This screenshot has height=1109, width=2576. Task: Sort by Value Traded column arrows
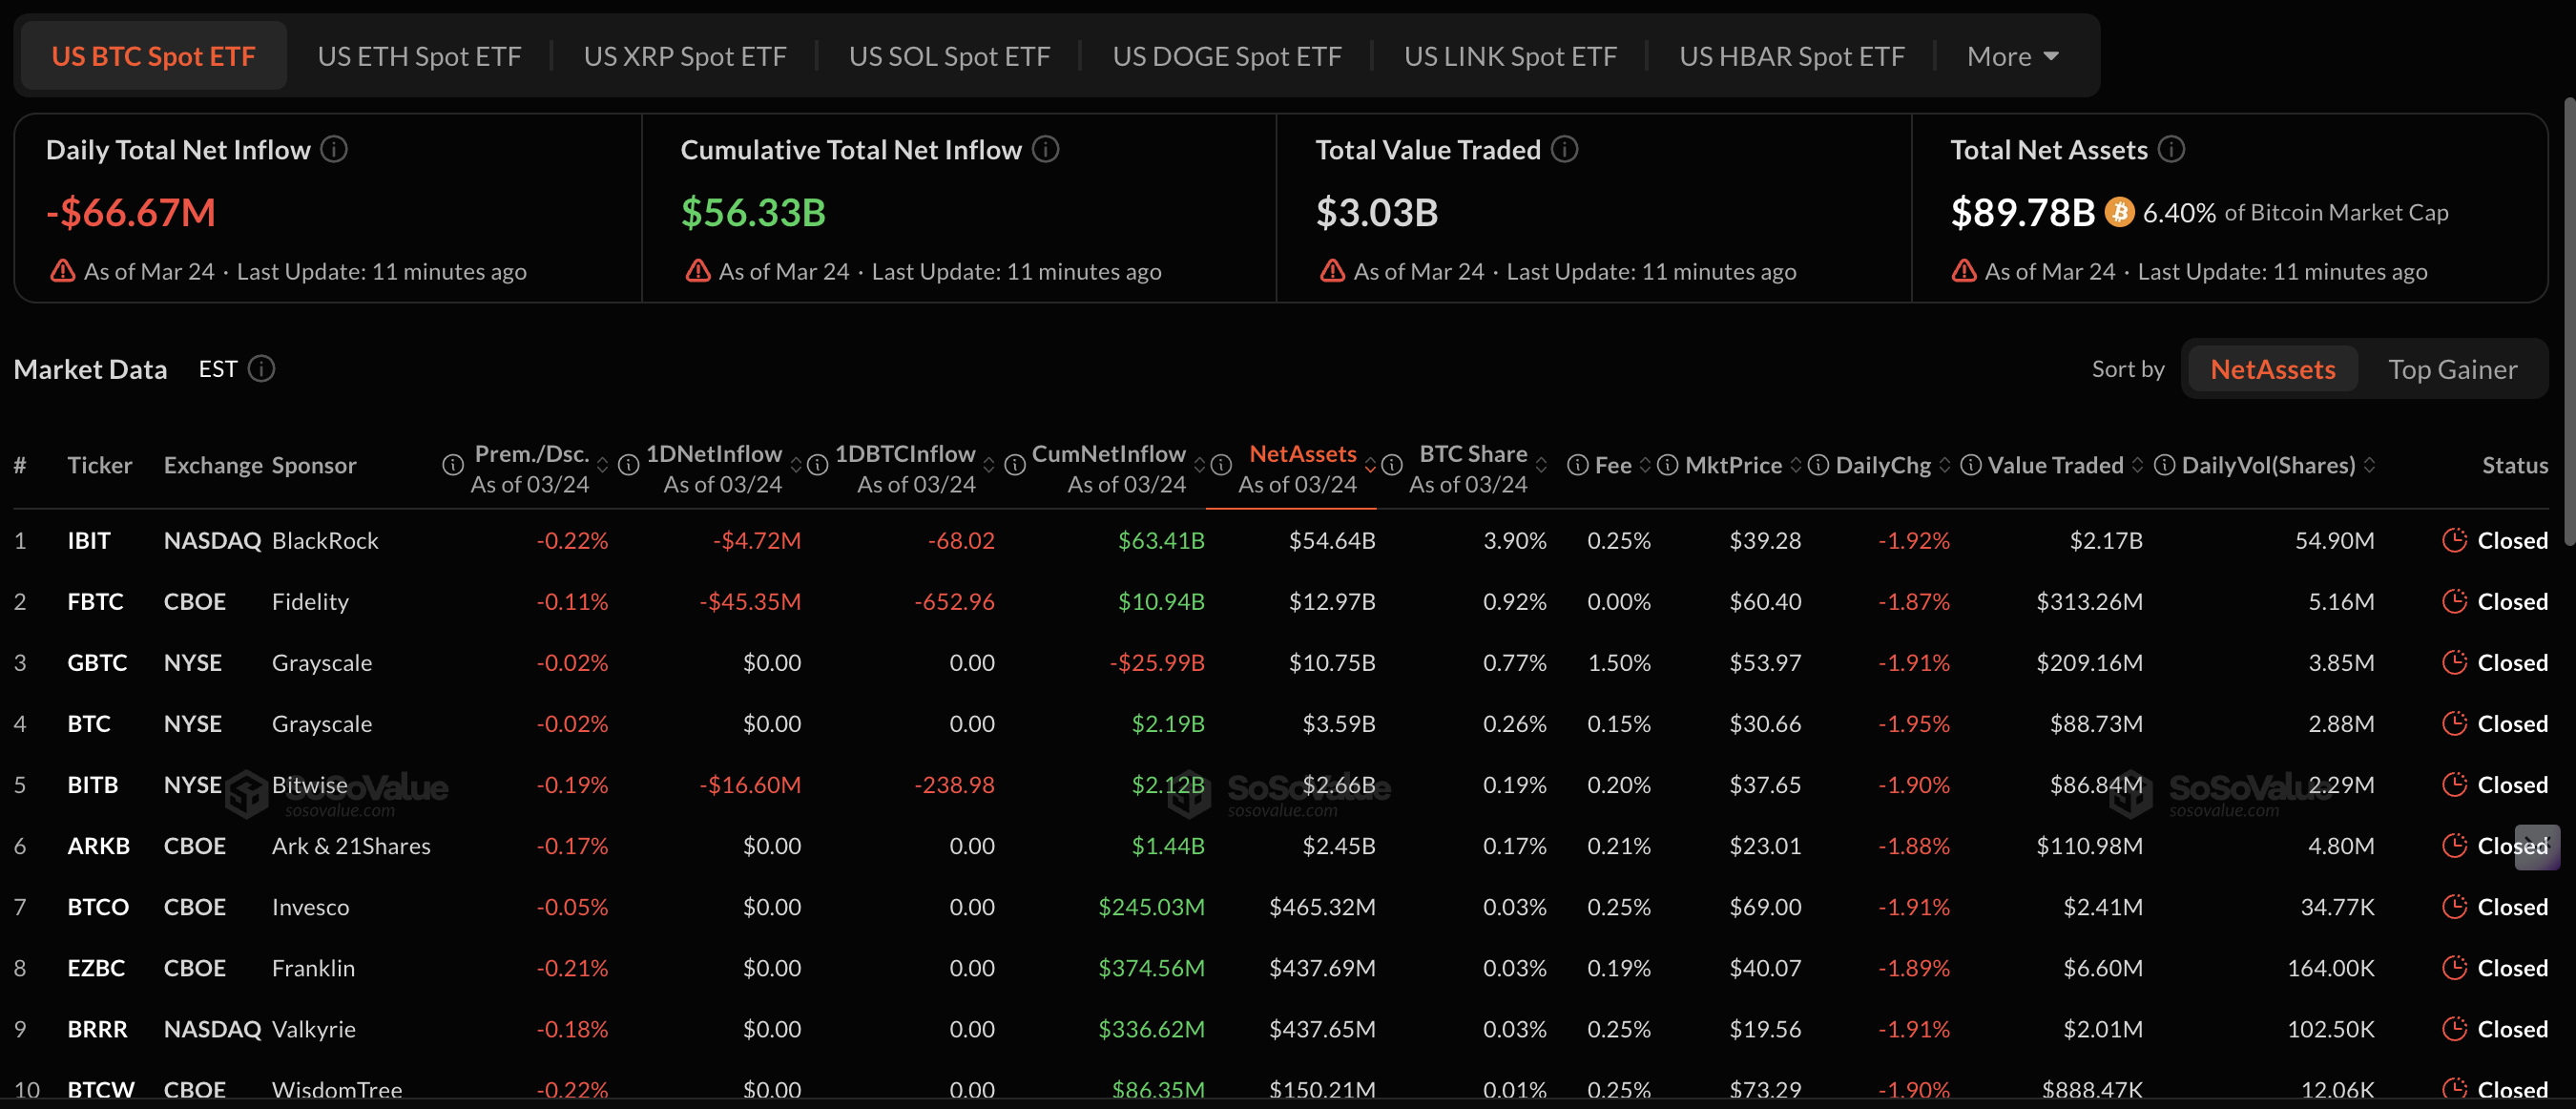(x=2138, y=465)
